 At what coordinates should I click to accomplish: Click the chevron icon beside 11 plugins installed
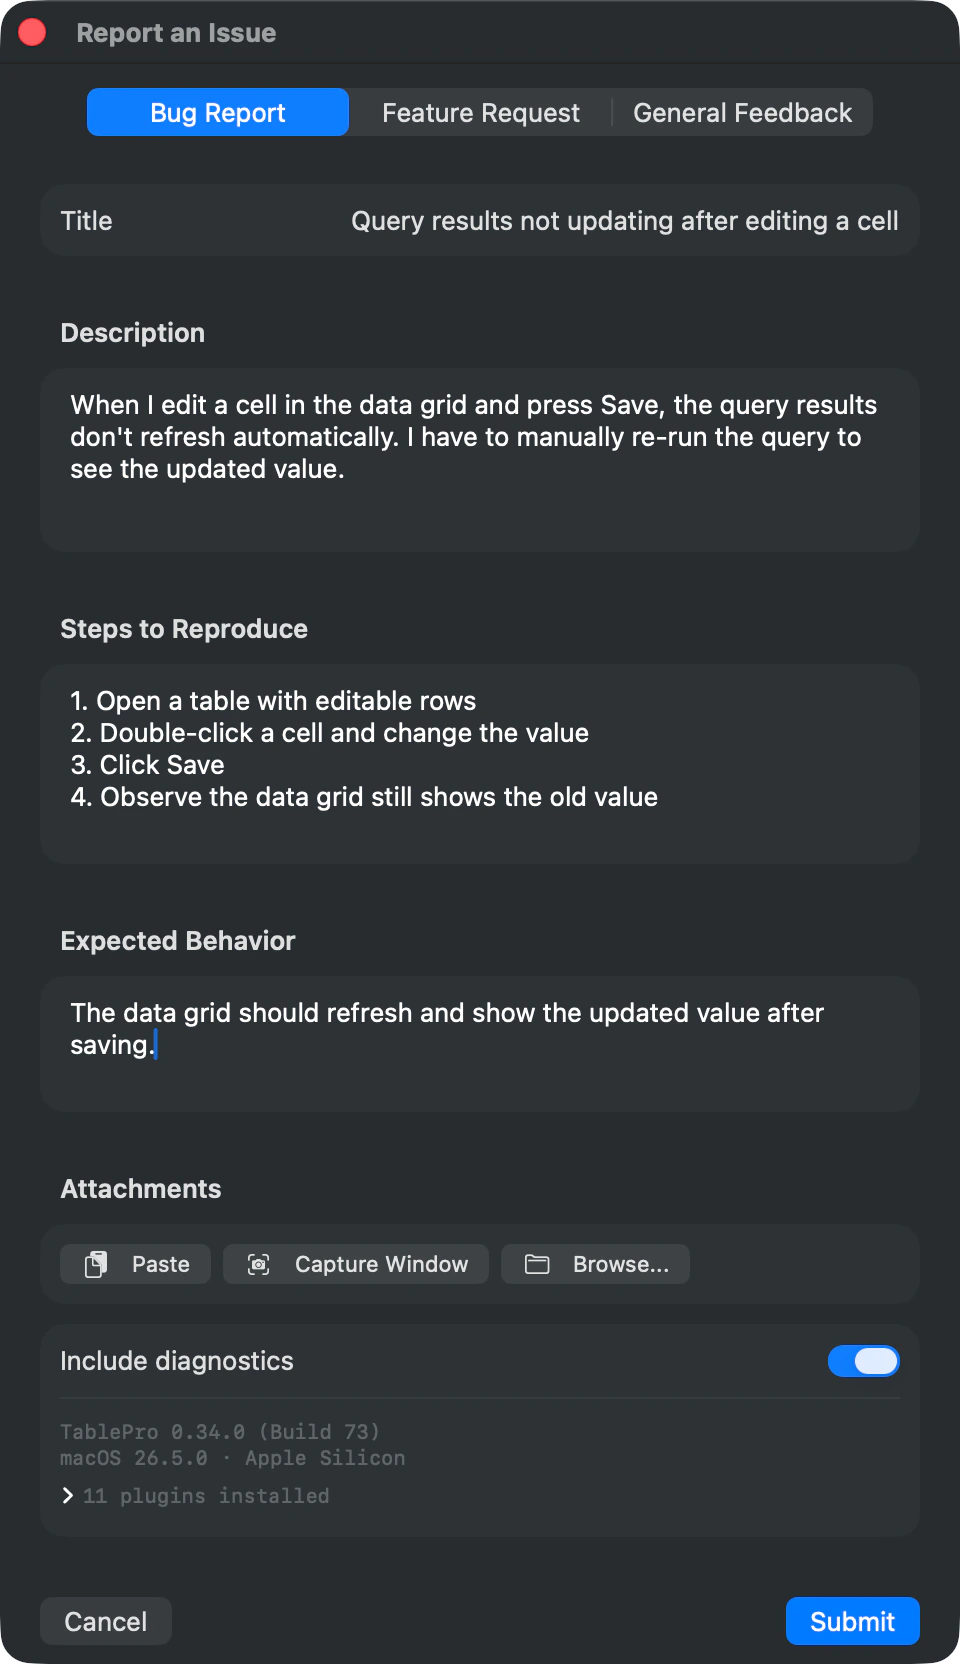tap(67, 1495)
